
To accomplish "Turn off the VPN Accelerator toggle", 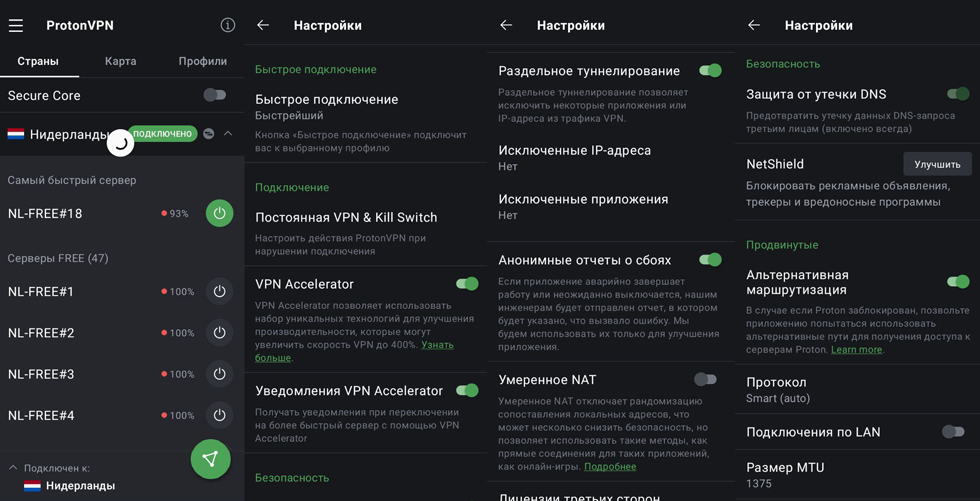I will (x=467, y=284).
